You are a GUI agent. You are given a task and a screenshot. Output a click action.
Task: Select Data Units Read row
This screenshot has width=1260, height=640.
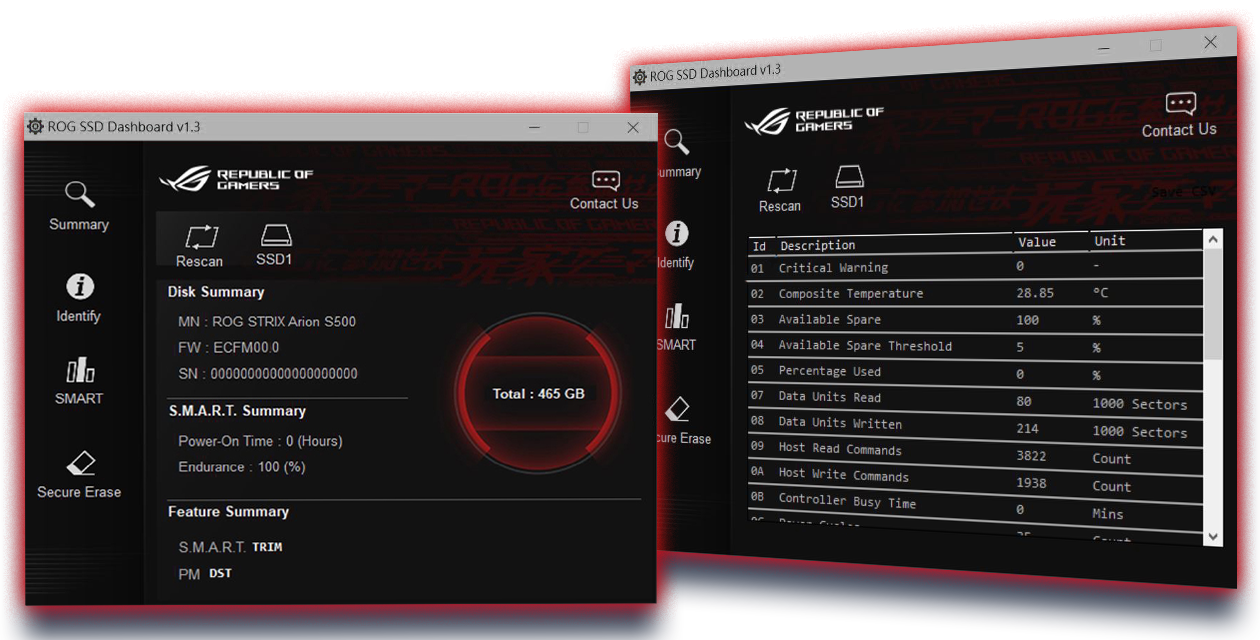[x=975, y=399]
